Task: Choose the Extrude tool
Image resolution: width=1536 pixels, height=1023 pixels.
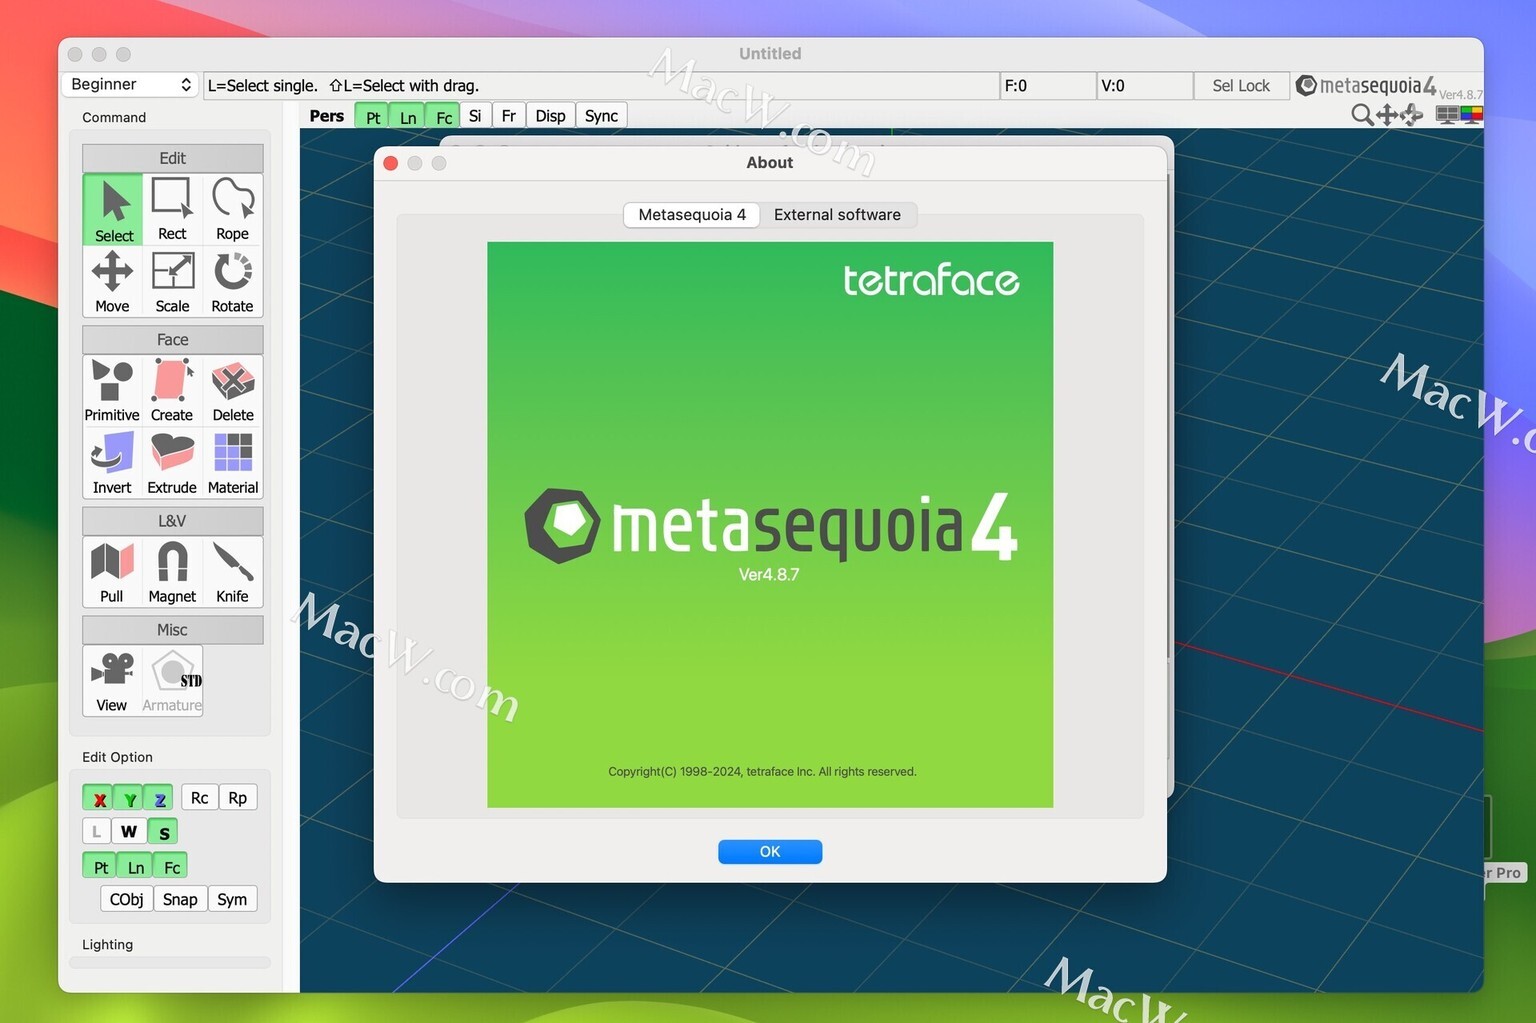Action: [172, 463]
